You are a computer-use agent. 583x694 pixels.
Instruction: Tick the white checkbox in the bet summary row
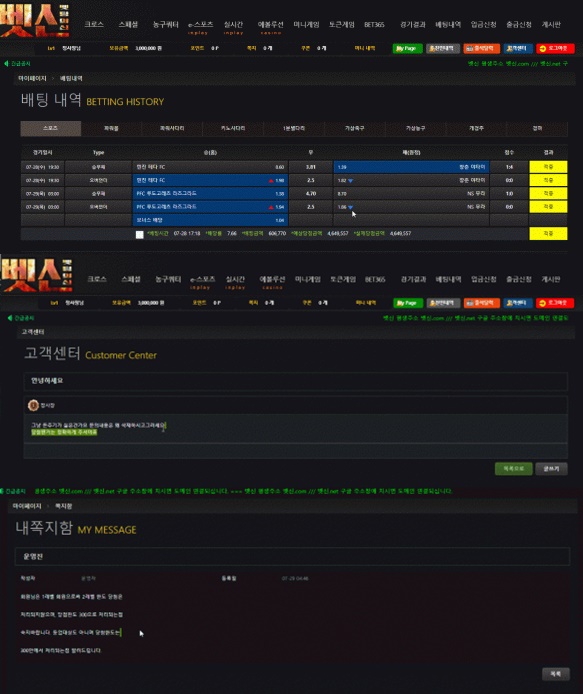[139, 234]
